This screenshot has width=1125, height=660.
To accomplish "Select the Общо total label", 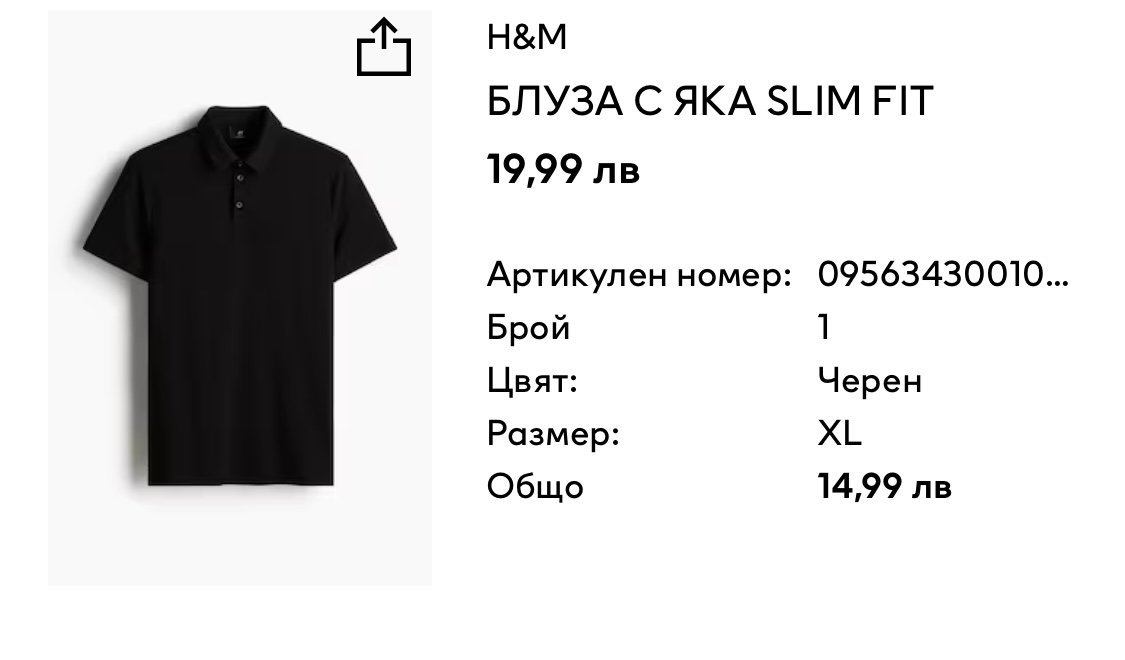I will [x=535, y=486].
